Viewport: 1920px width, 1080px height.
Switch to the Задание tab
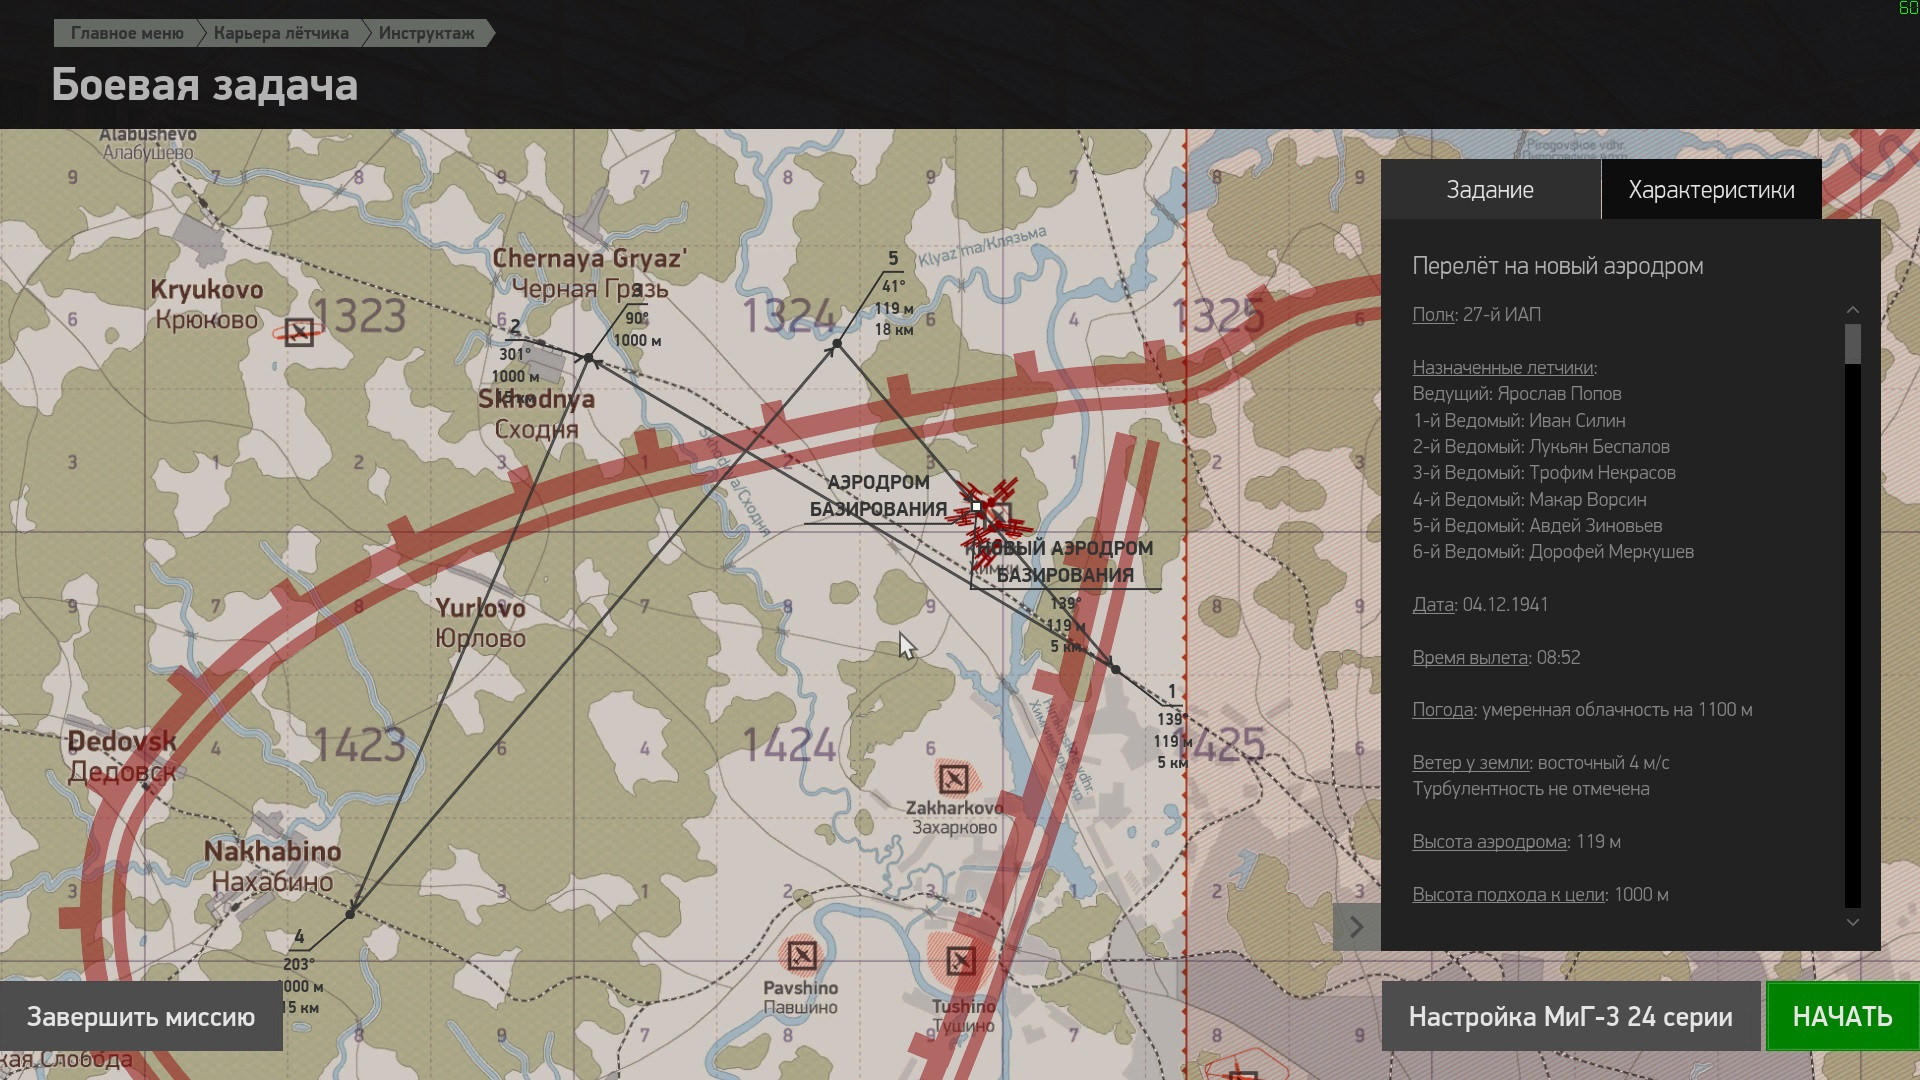pos(1490,190)
